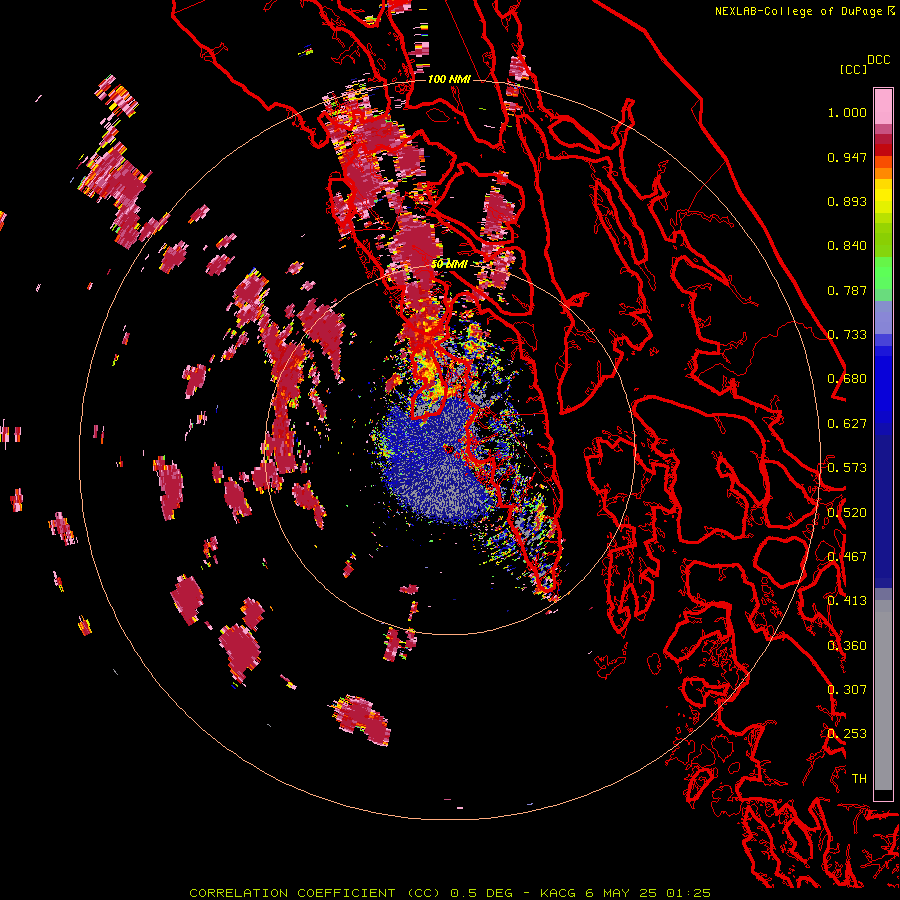Viewport: 900px width, 900px height.
Task: Click the 50 NMI range ring label
Action: pyautogui.click(x=449, y=264)
